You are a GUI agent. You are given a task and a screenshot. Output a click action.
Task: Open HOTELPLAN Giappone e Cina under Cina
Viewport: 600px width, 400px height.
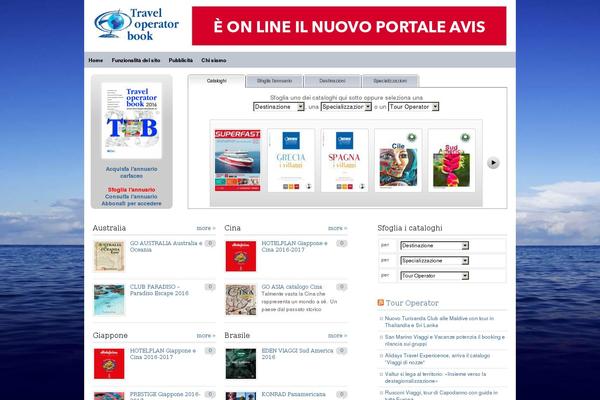pyautogui.click(x=295, y=247)
